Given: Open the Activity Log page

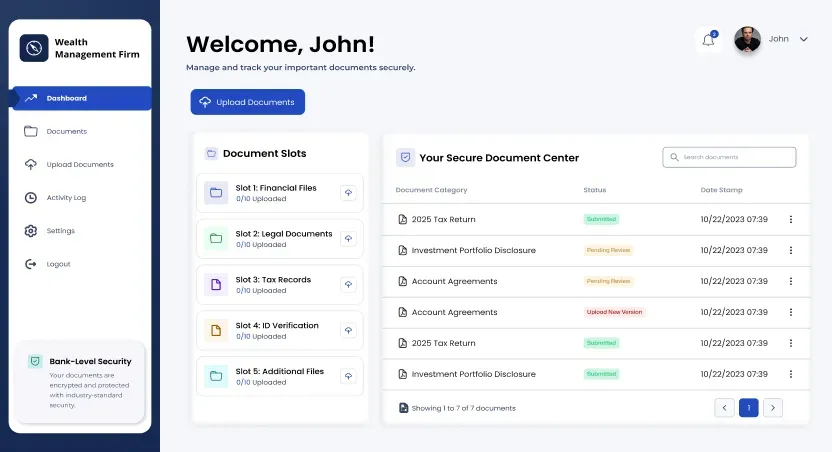Looking at the screenshot, I should click(55, 197).
